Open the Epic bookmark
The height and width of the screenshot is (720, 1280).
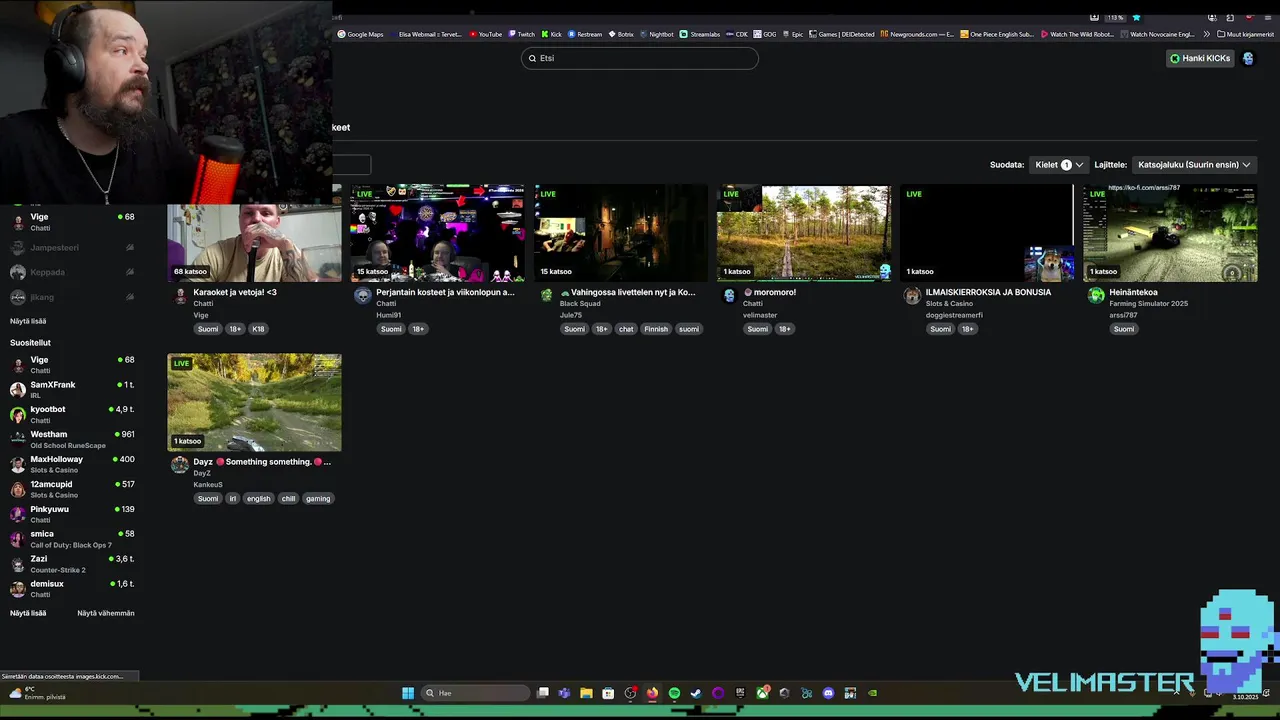click(793, 34)
